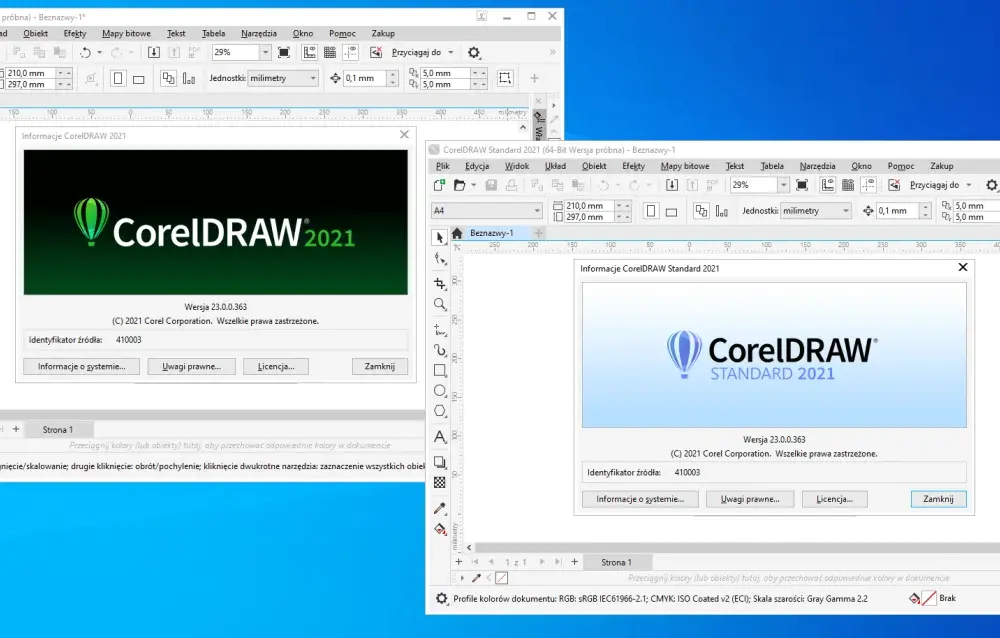This screenshot has width=1000, height=638.
Task: Set Portrait orientation in left window
Action: 118,78
